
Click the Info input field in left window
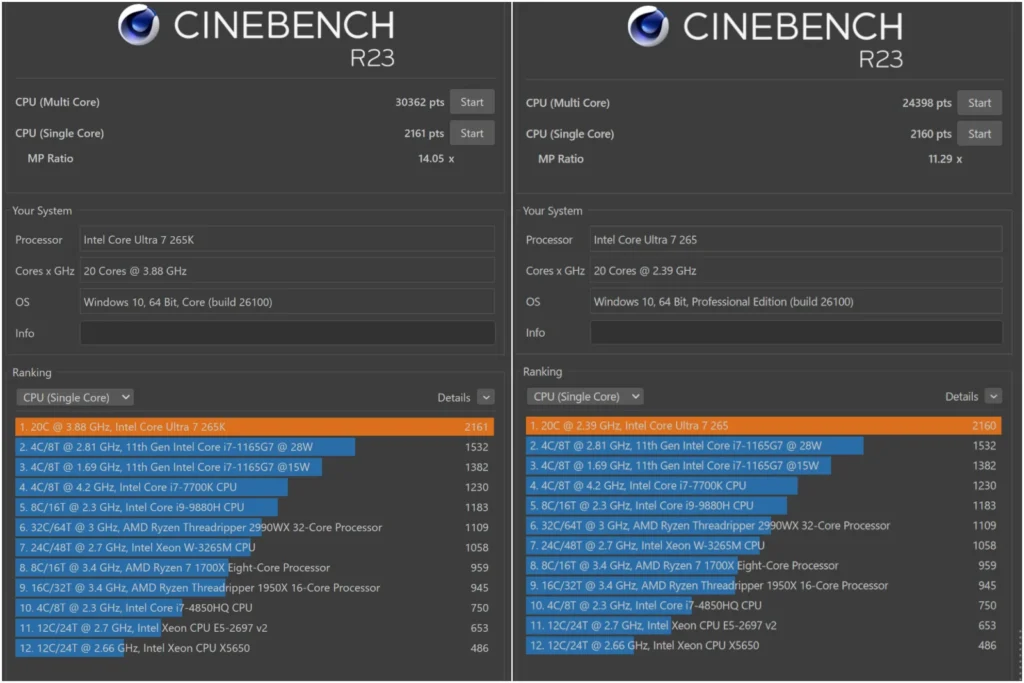pos(287,333)
